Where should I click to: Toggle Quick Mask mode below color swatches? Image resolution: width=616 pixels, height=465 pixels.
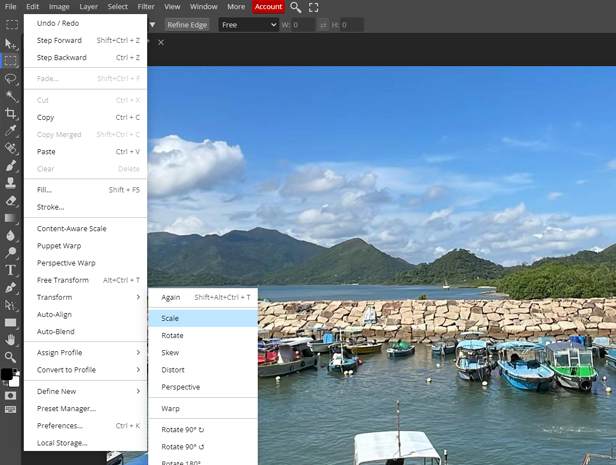coord(10,395)
